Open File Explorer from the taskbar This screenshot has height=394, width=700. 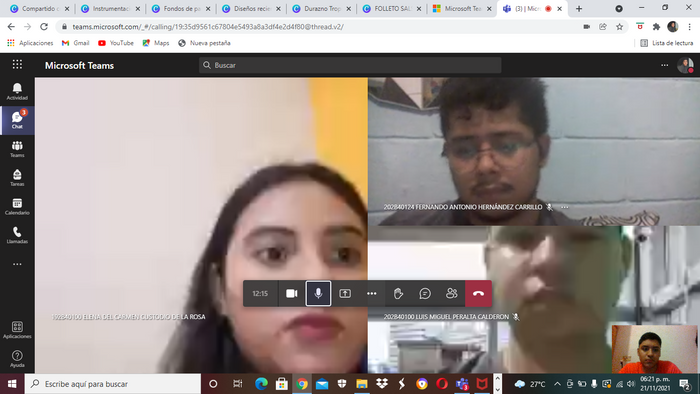point(362,384)
